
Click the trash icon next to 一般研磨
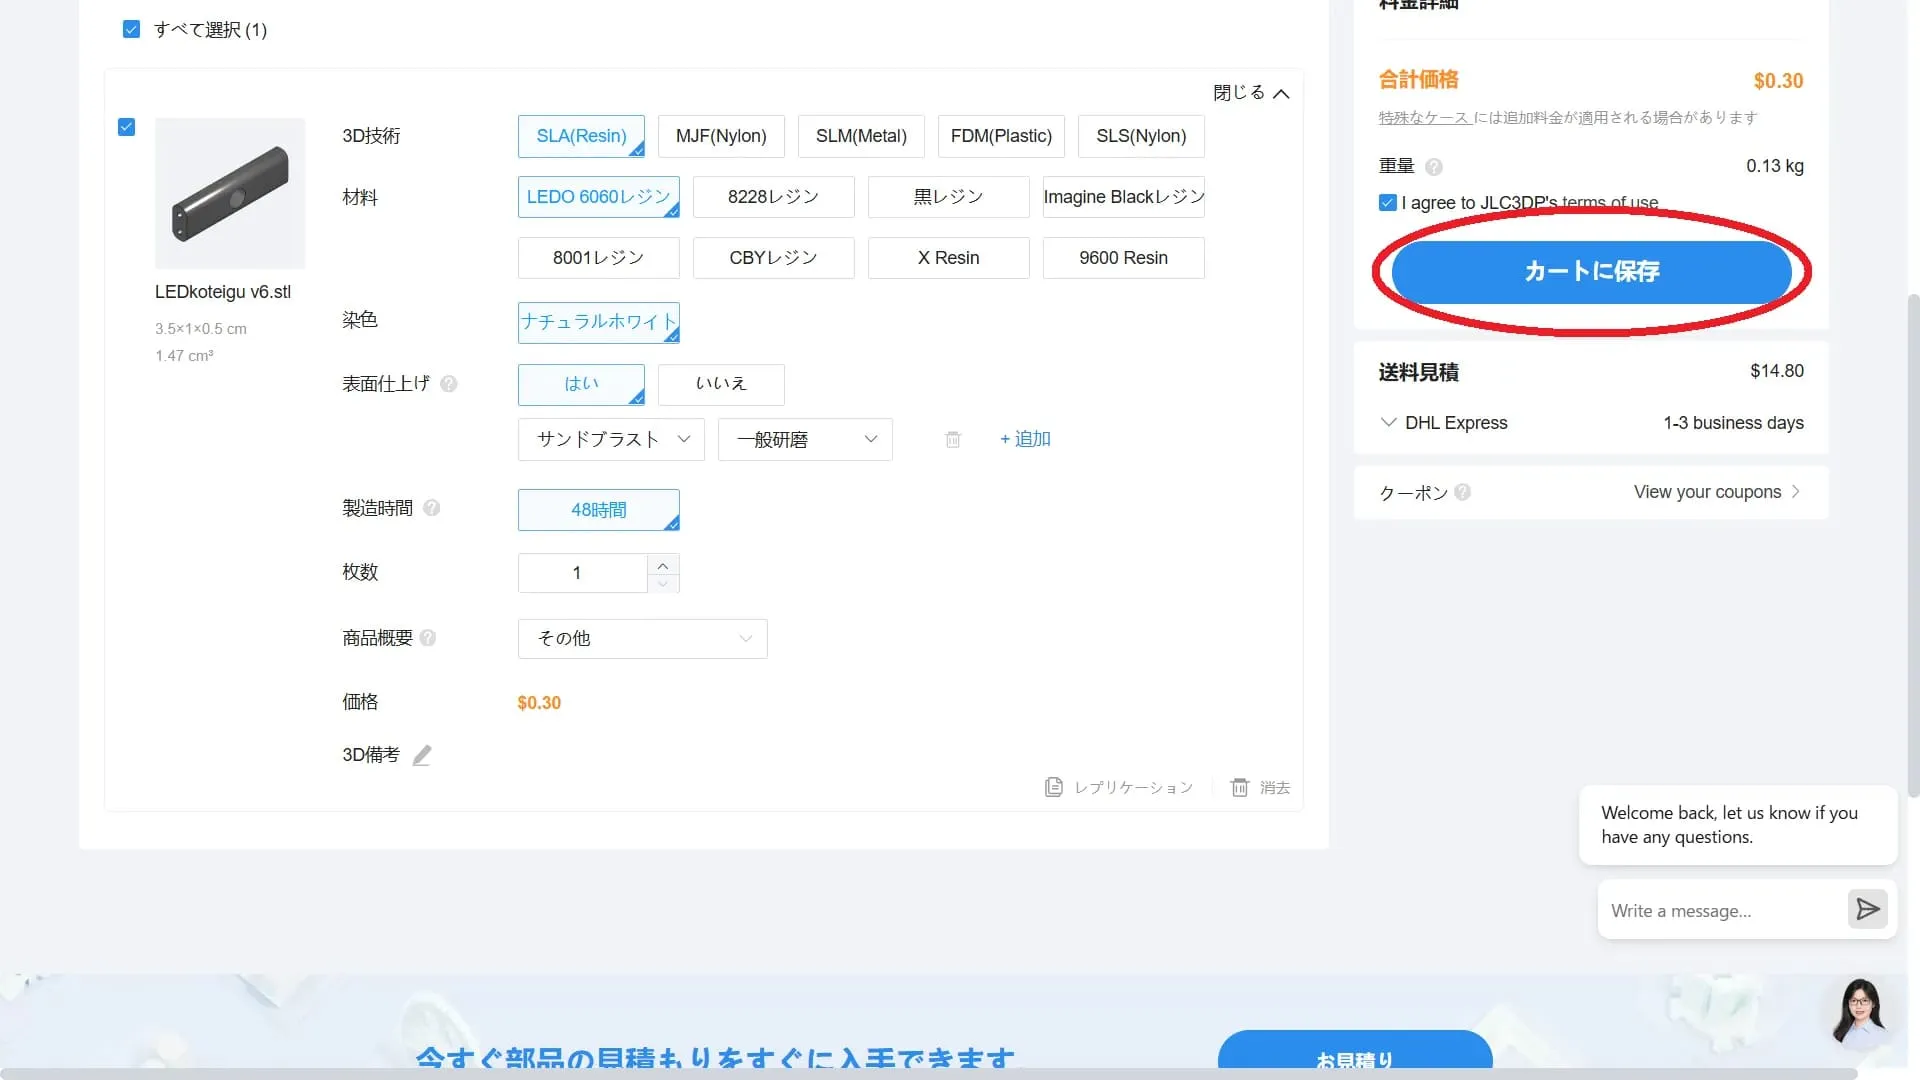coord(953,440)
